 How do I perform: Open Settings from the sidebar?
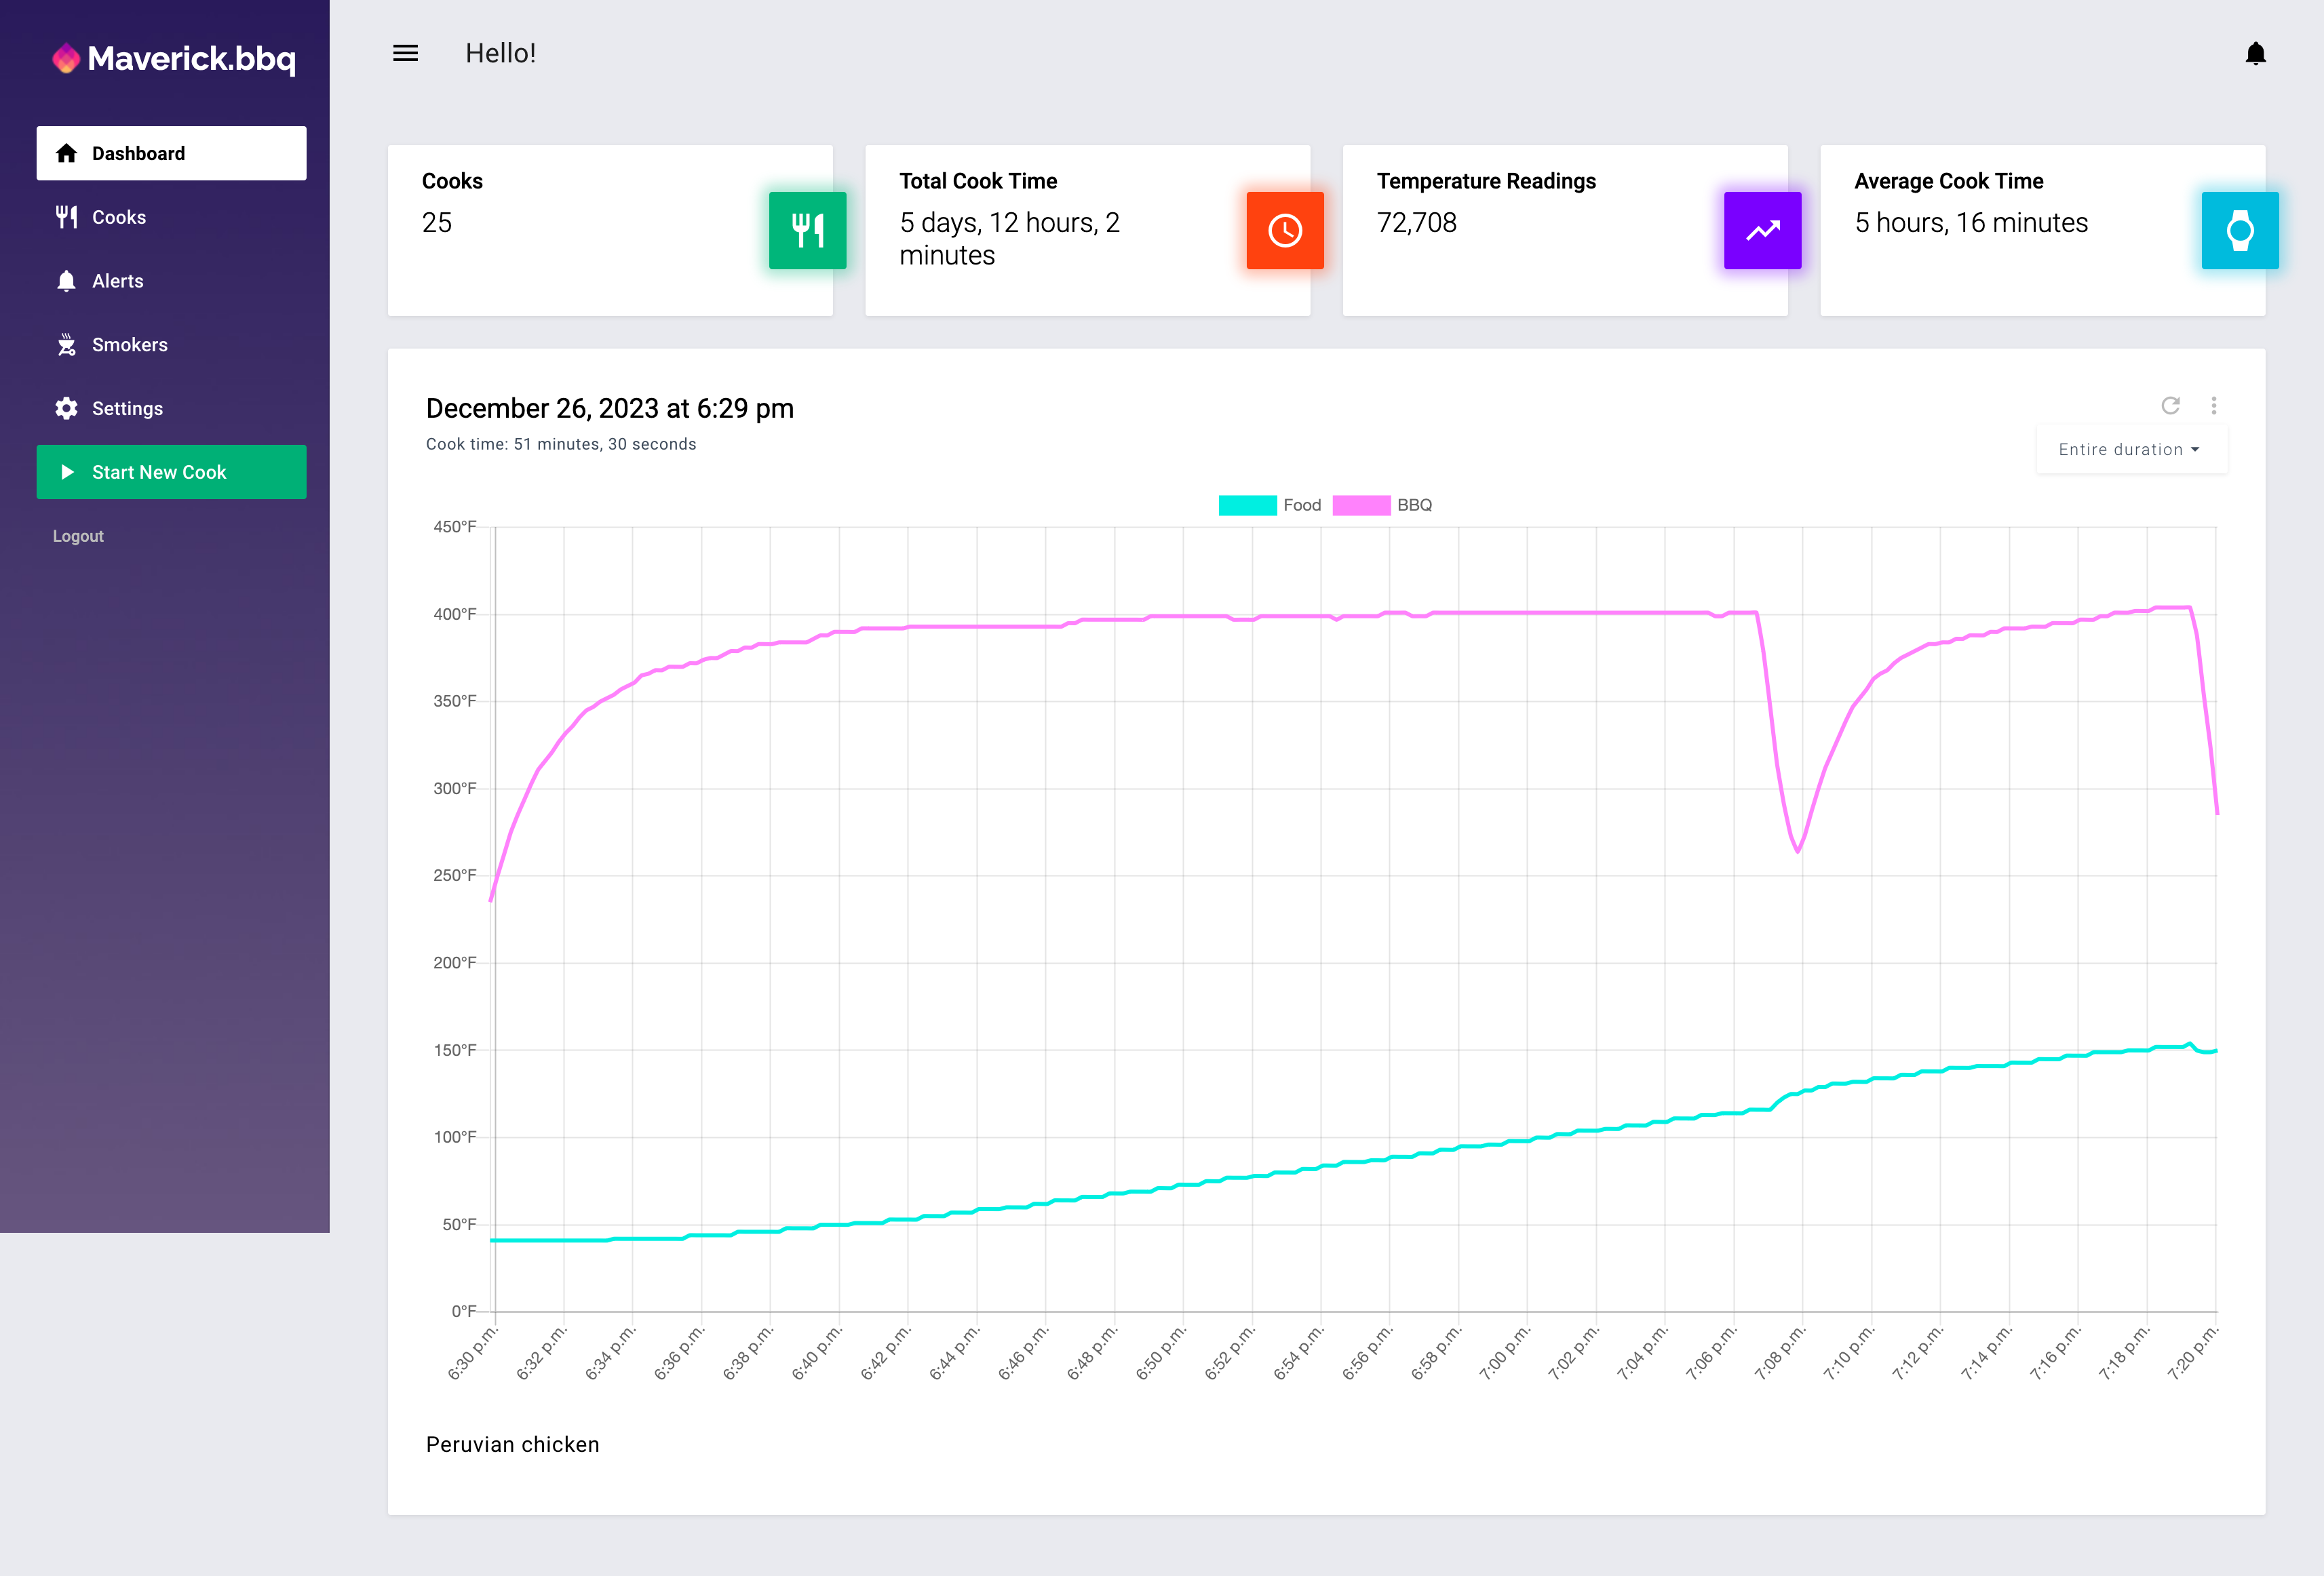pyautogui.click(x=127, y=408)
